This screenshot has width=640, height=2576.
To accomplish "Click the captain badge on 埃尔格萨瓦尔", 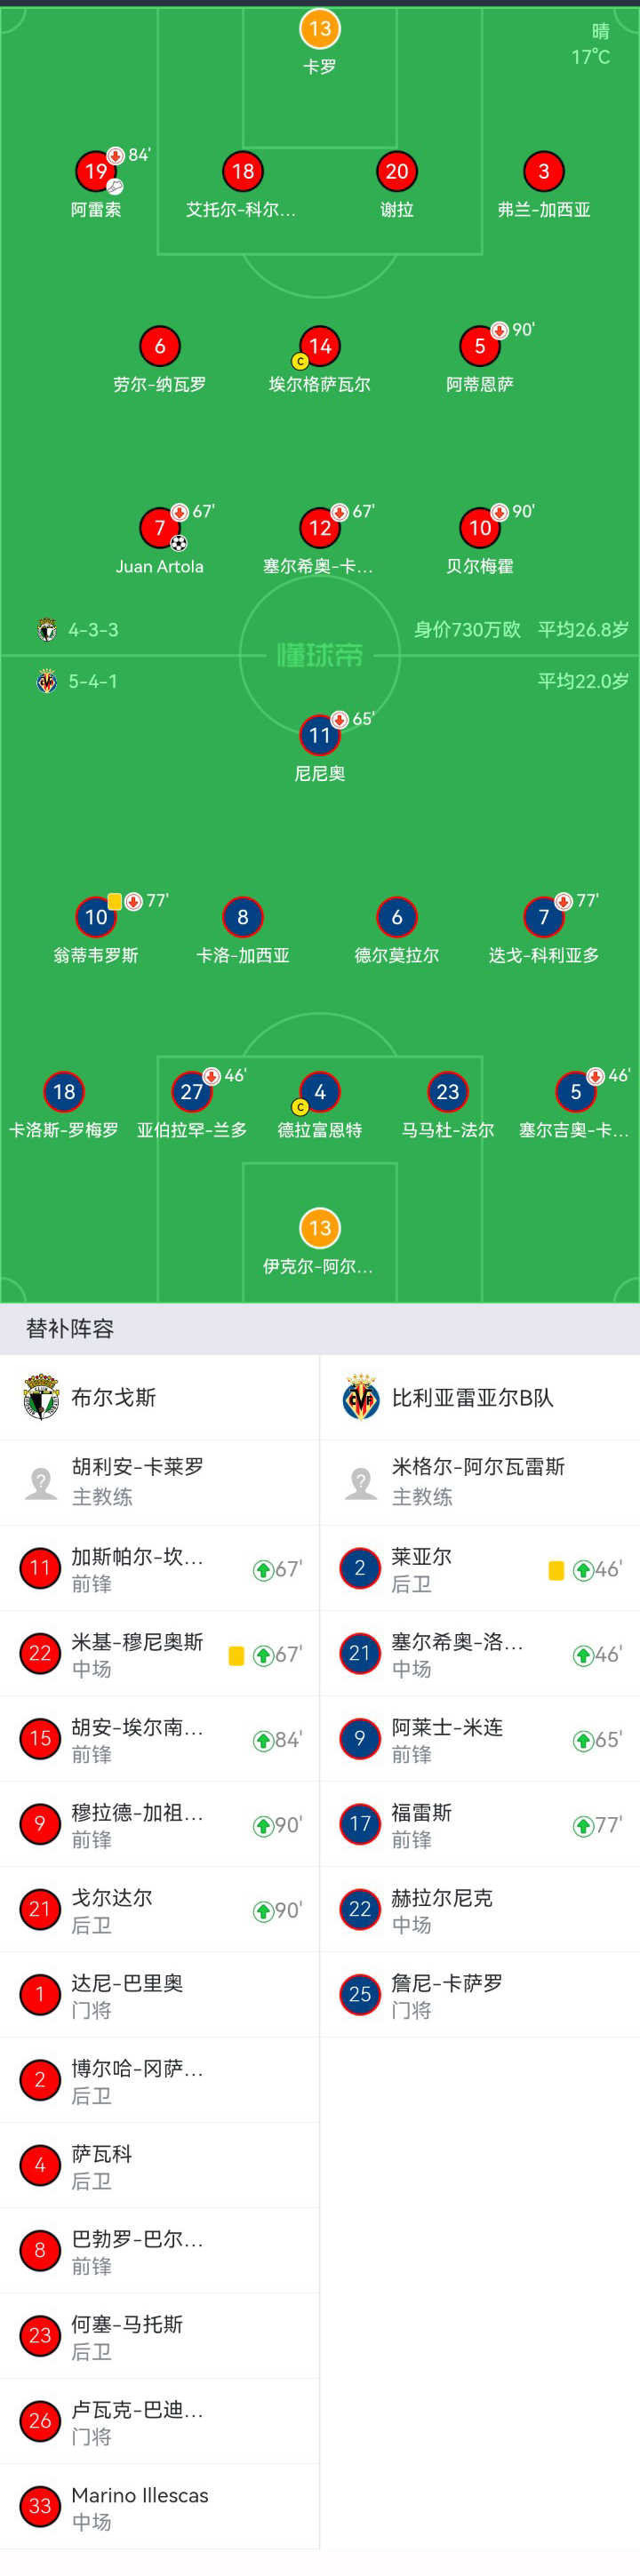I will [300, 361].
